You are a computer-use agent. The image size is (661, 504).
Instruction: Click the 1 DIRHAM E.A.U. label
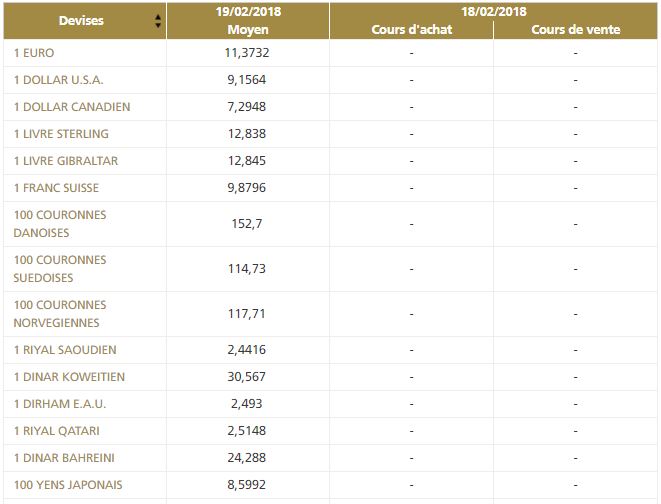[x=60, y=404]
